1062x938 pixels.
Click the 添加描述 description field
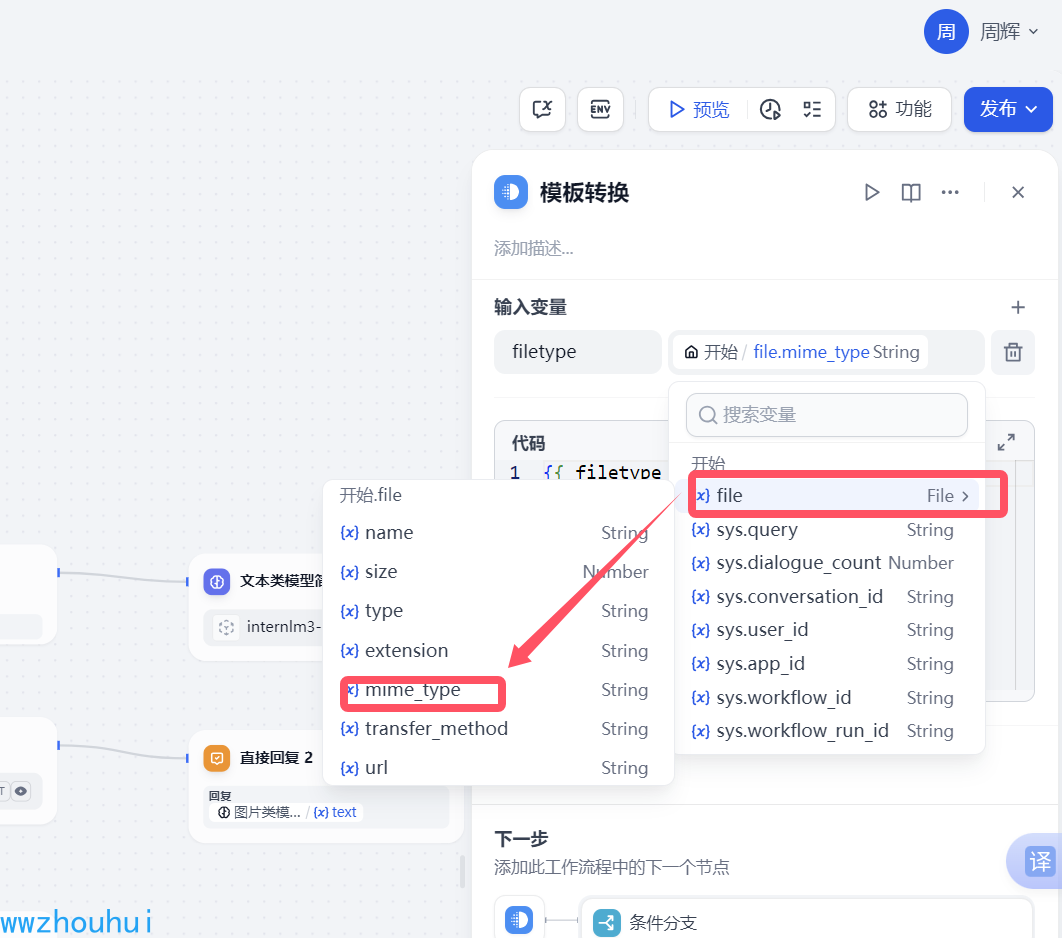(534, 249)
